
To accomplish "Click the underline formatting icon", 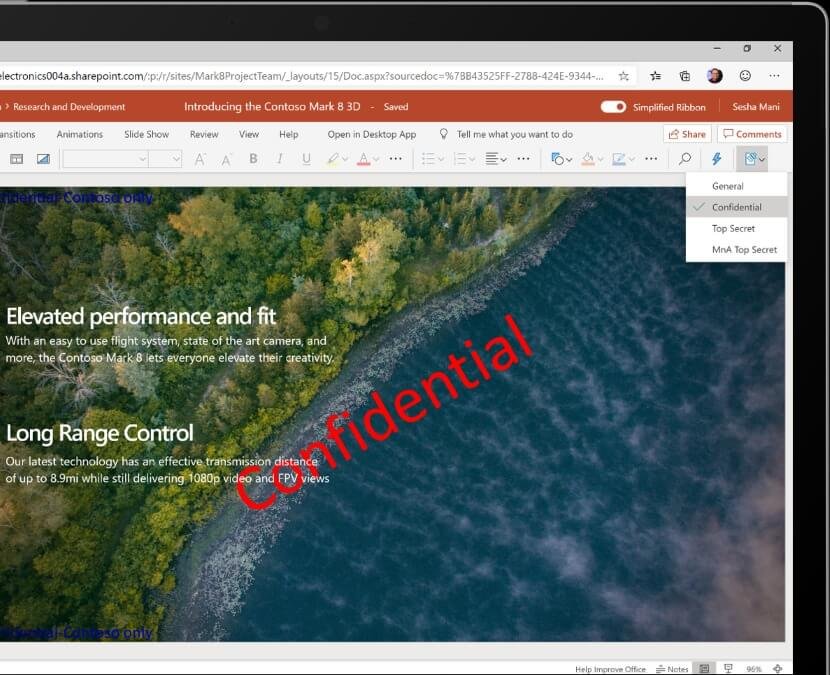I will [x=306, y=159].
